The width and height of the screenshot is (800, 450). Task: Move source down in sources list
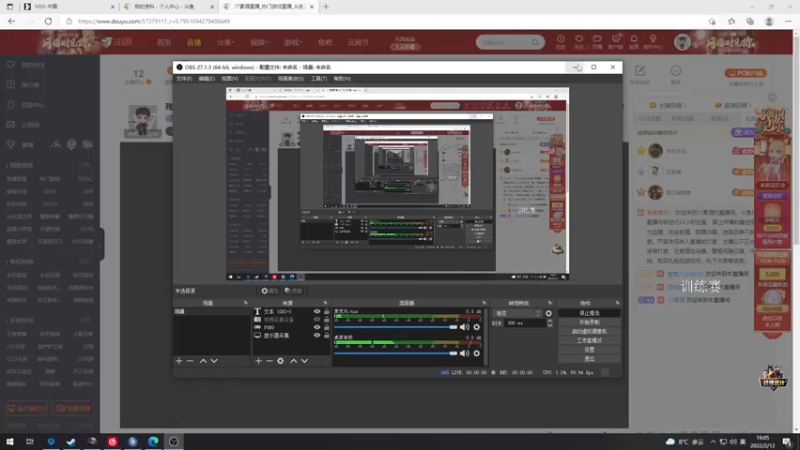click(305, 361)
